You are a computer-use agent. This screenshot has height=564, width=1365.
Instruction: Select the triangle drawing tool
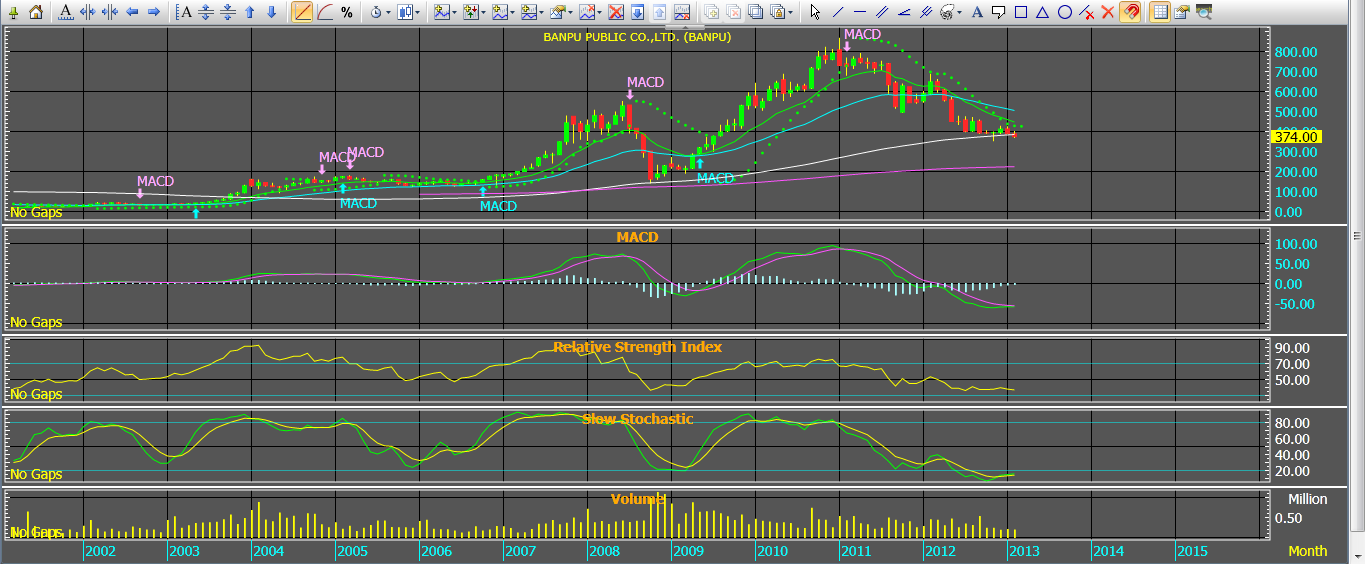(1042, 12)
